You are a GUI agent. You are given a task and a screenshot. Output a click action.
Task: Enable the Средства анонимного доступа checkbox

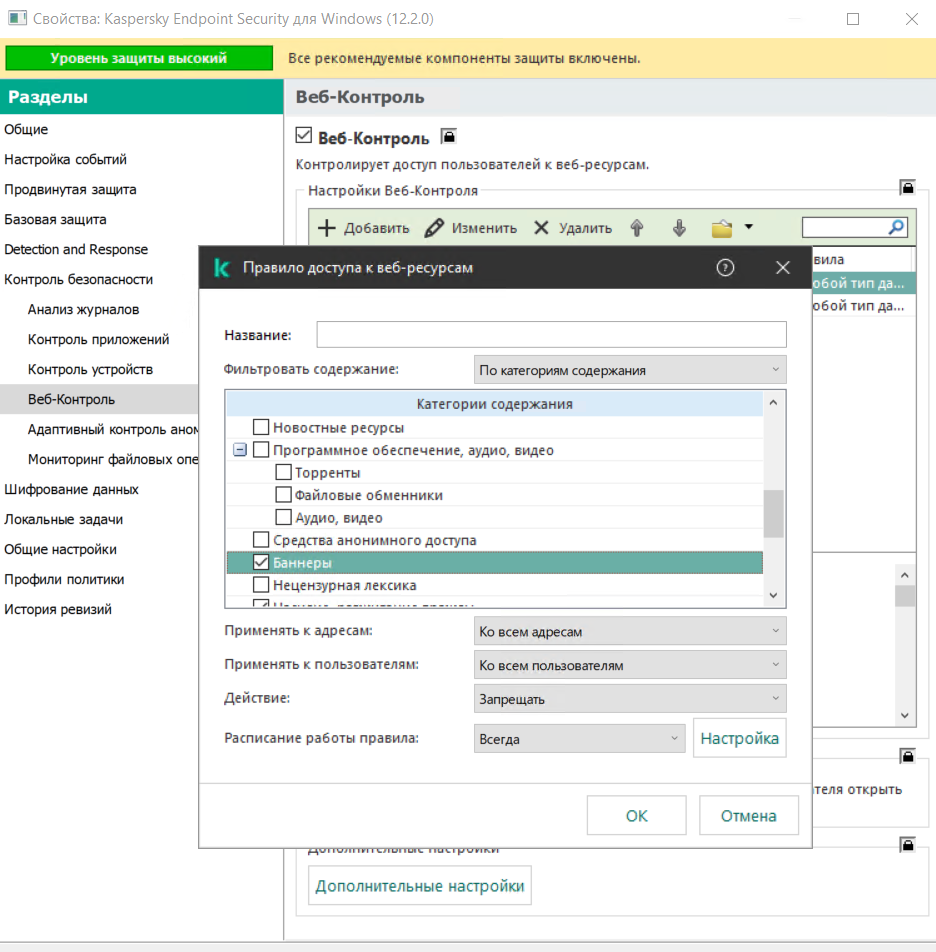click(261, 541)
